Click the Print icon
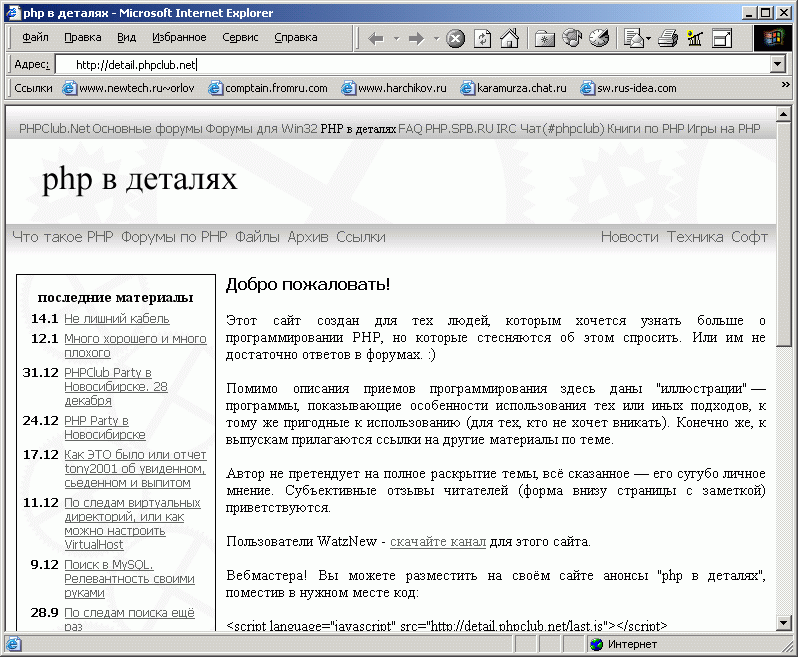This screenshot has width=798, height=657. pos(668,39)
